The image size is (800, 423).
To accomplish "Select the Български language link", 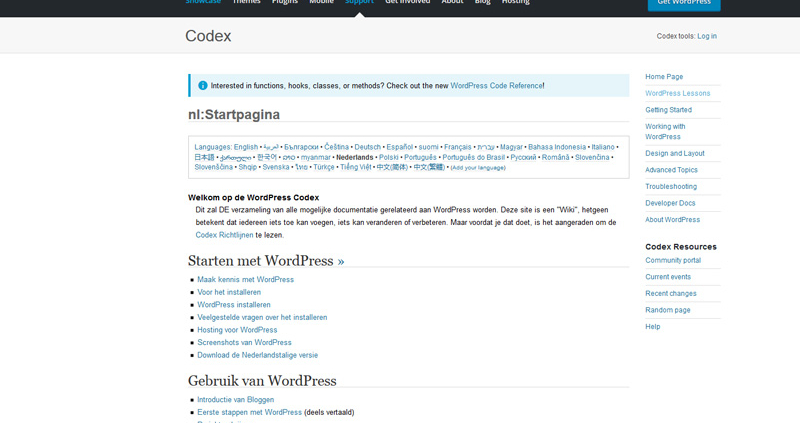I will pos(301,147).
